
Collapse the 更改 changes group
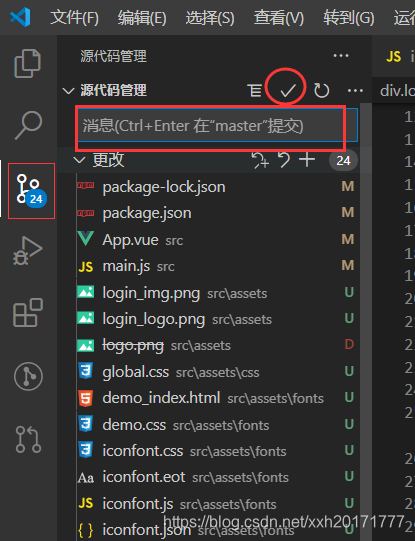tap(79, 160)
